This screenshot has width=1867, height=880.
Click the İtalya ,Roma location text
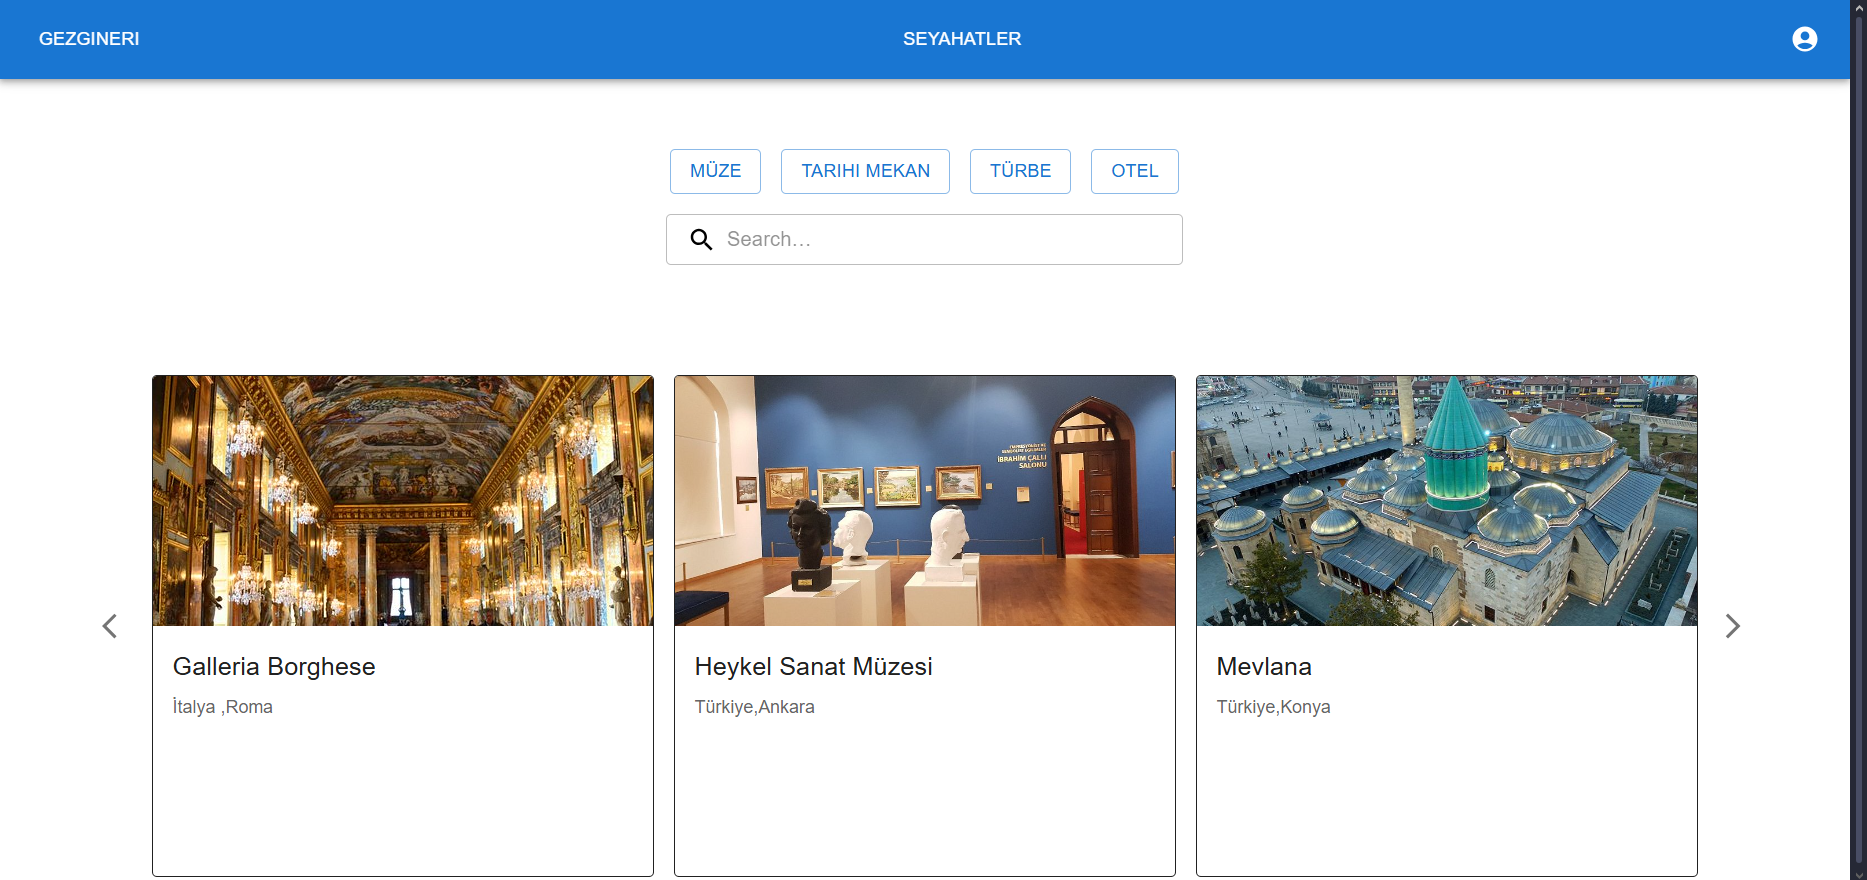223,707
